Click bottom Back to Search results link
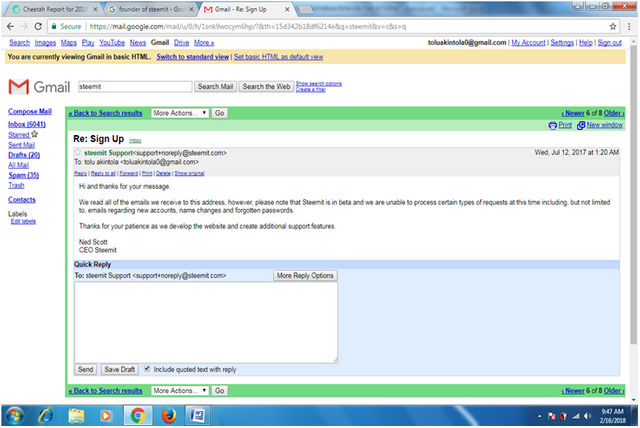The image size is (640, 428). 105,391
